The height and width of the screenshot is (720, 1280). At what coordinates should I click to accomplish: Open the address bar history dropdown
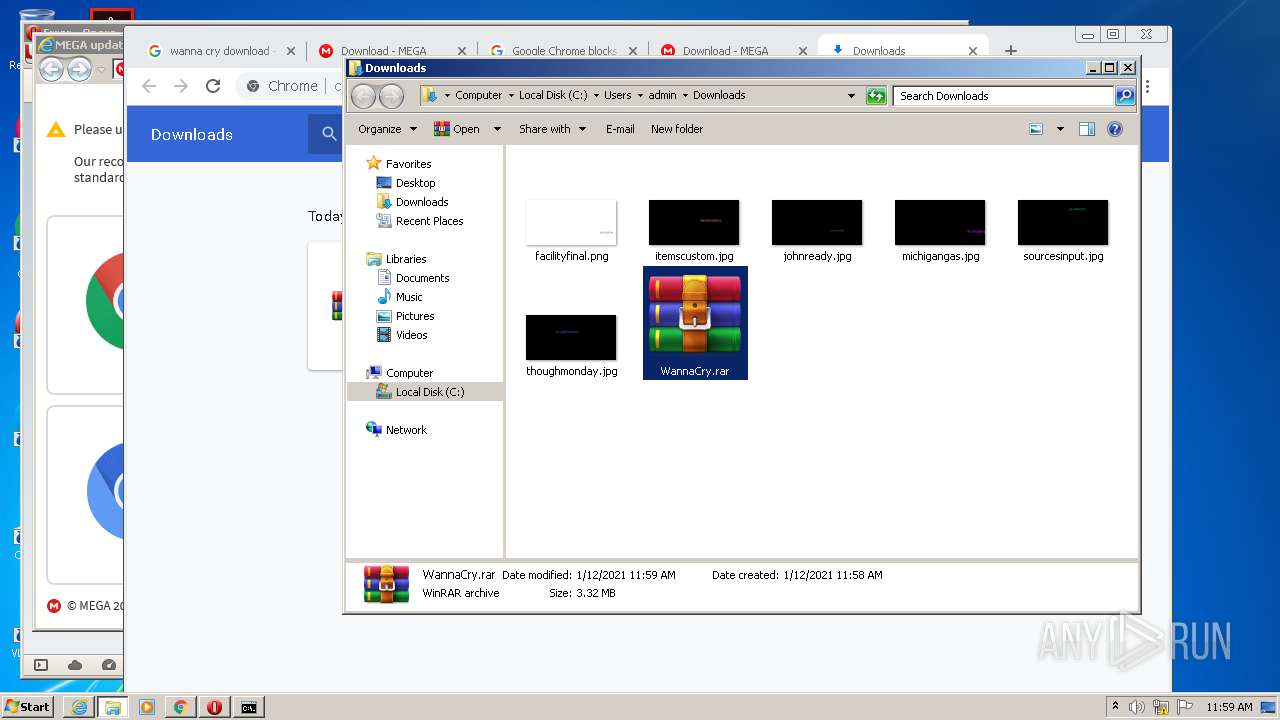(851, 96)
